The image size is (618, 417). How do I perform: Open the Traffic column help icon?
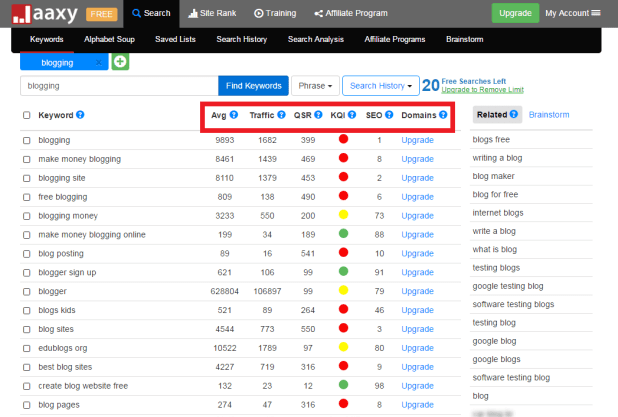click(x=281, y=115)
